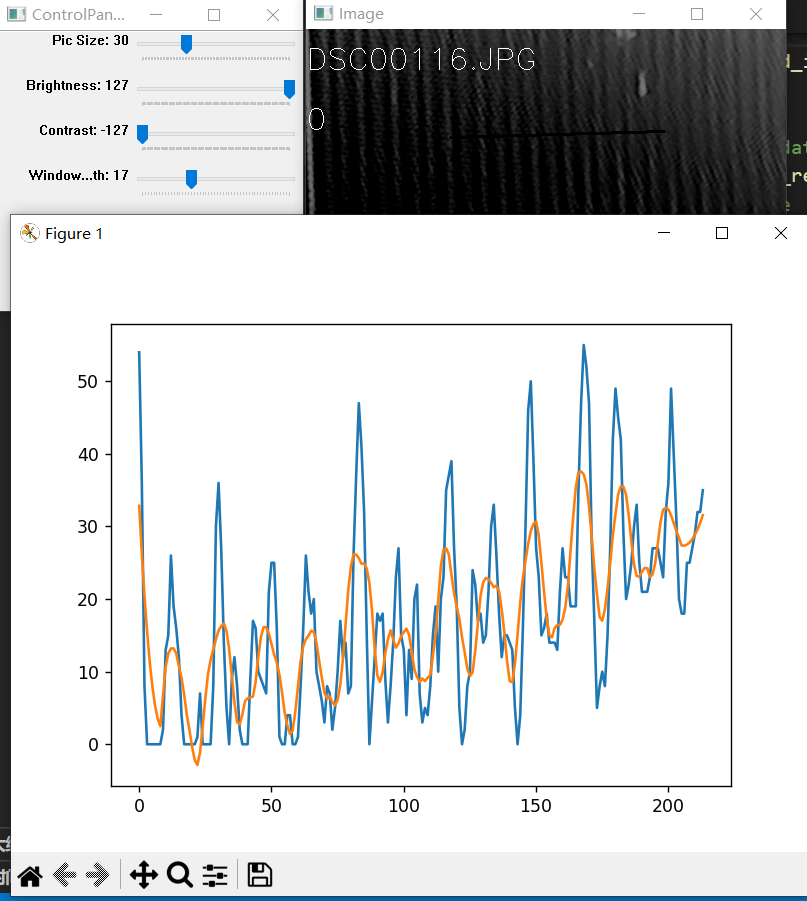Open the Configure subplots settings

215,875
